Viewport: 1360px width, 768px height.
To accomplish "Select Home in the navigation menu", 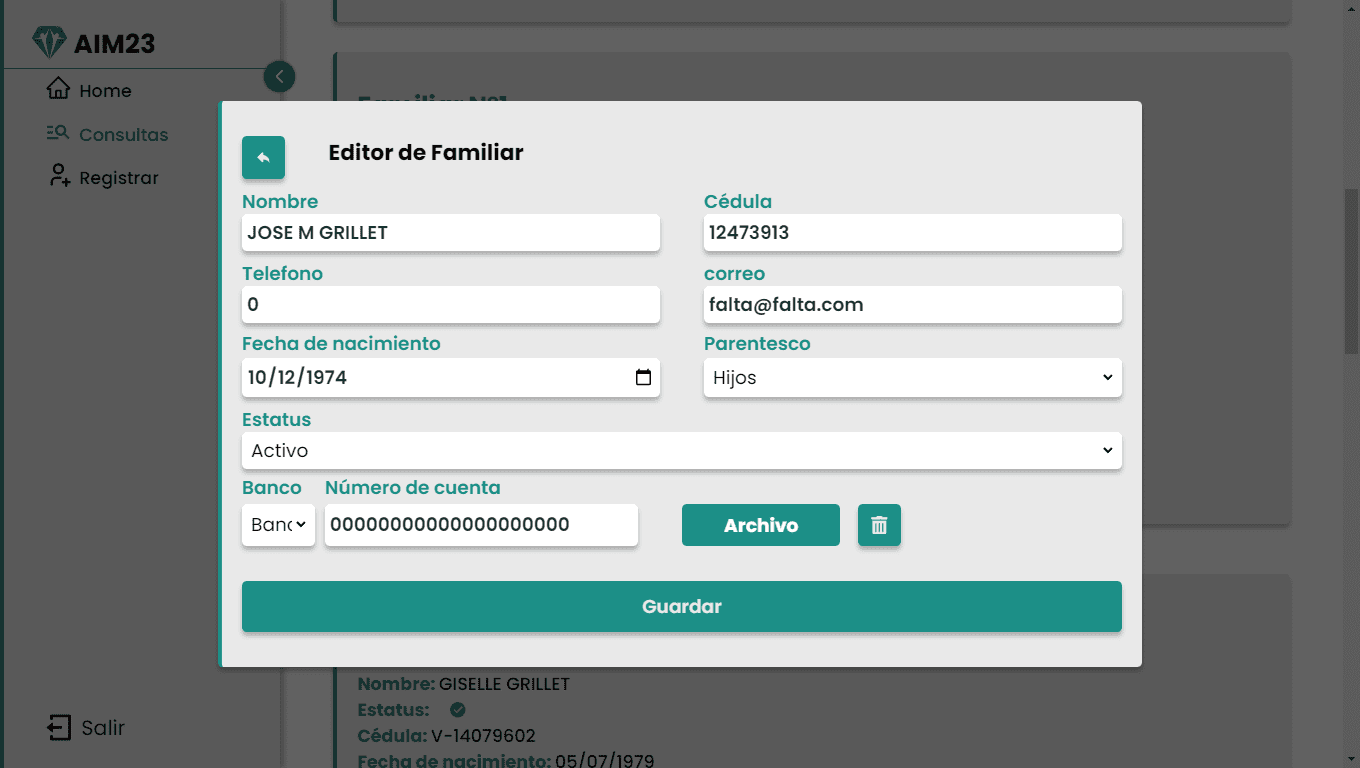I will 104,90.
